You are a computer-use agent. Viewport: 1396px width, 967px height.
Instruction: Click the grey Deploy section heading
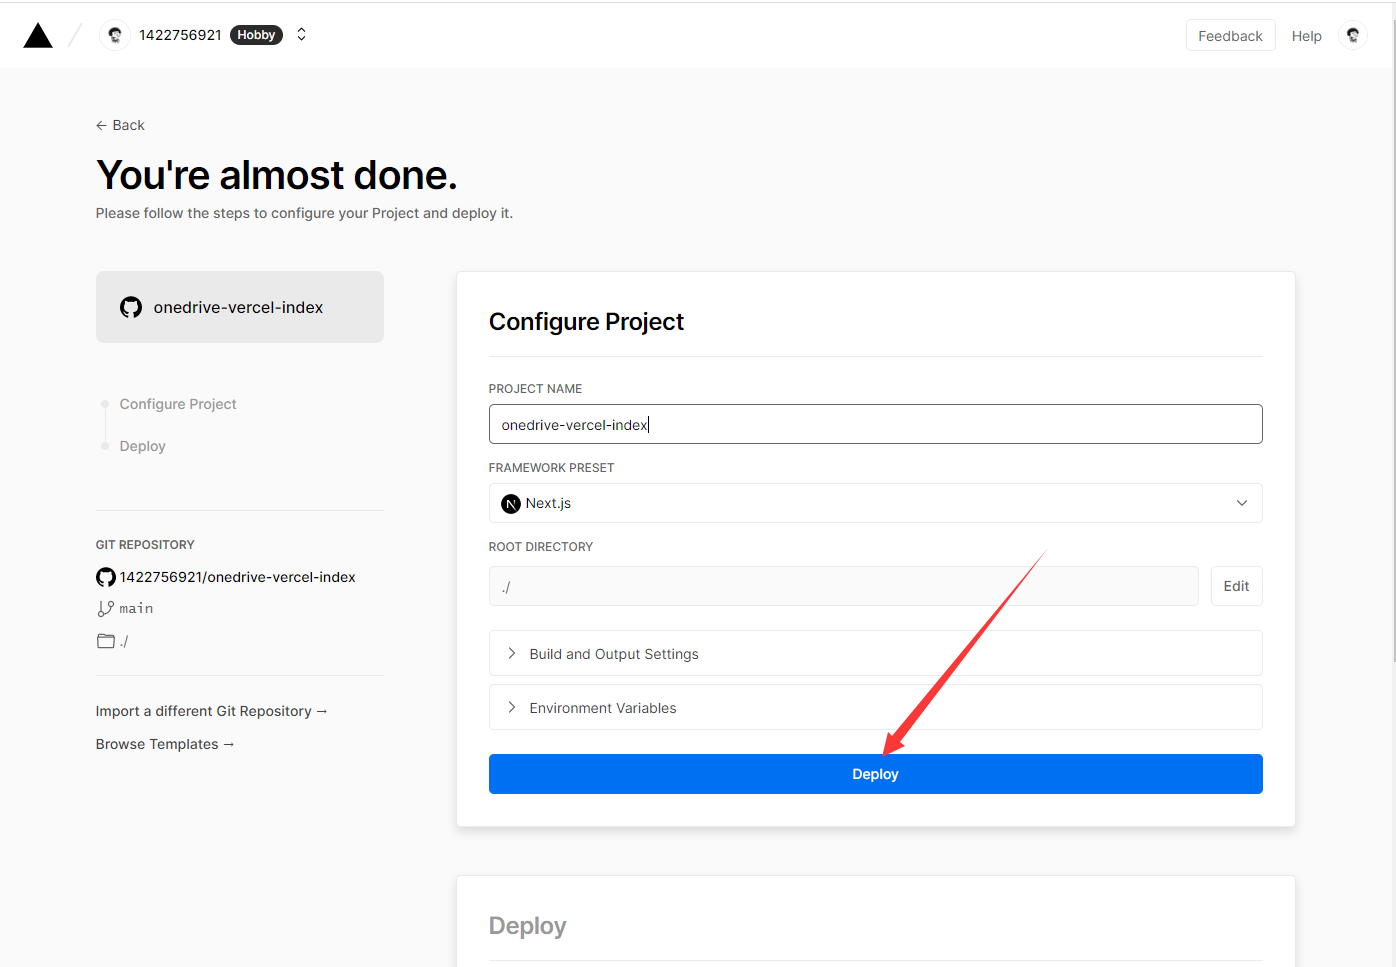point(527,926)
